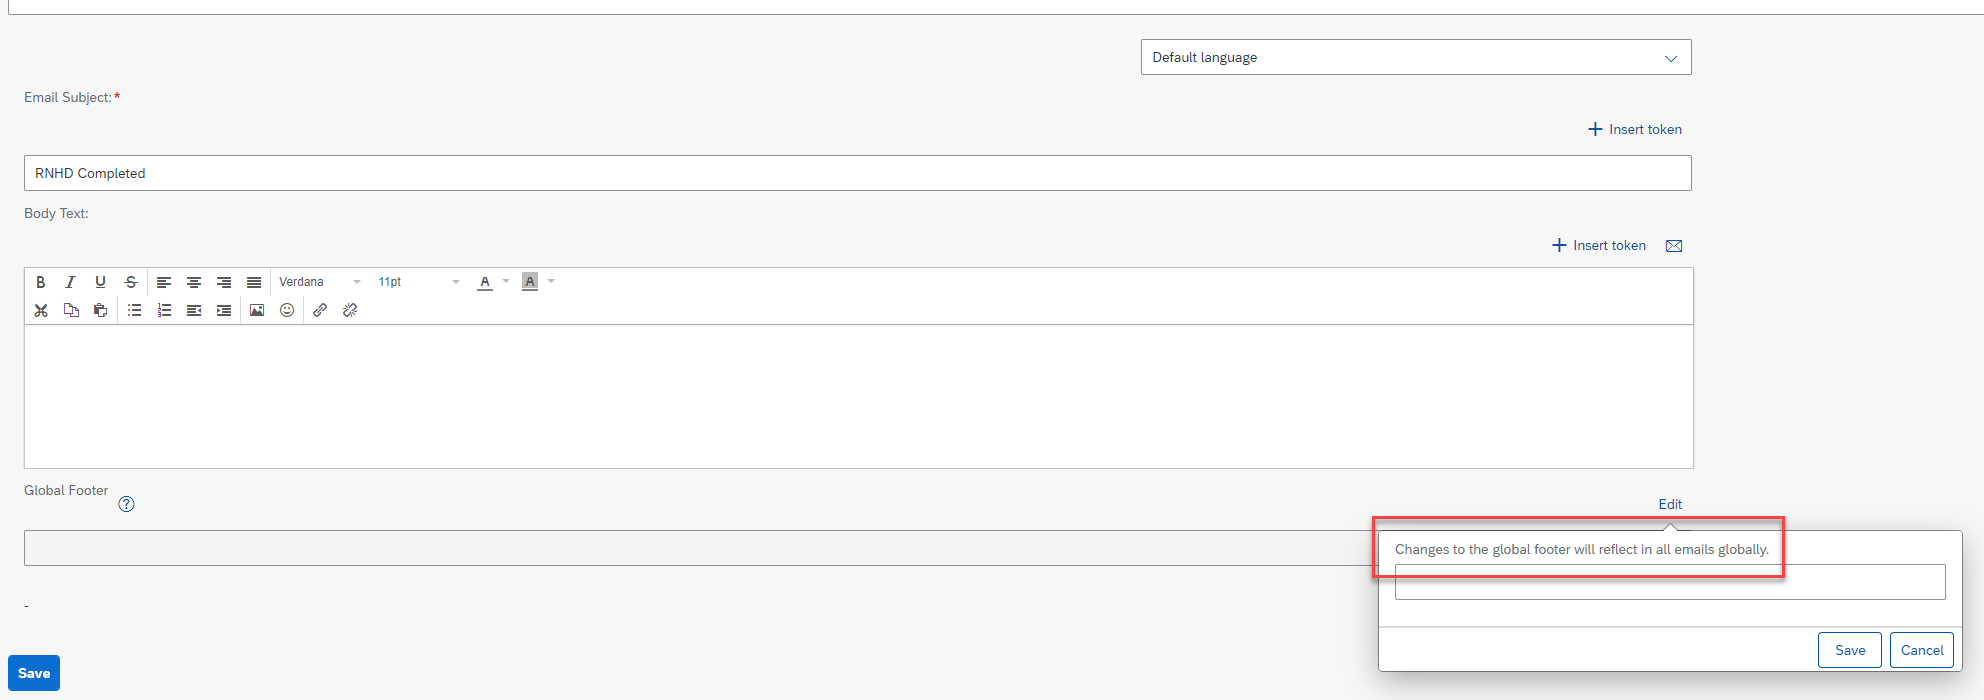The image size is (1984, 700).
Task: Remove link with unlink icon
Action: tap(350, 310)
